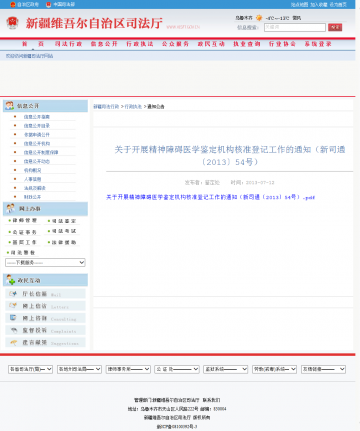Open the 下属服务 dropdown in sidebar
360x431 pixels.
(45, 263)
